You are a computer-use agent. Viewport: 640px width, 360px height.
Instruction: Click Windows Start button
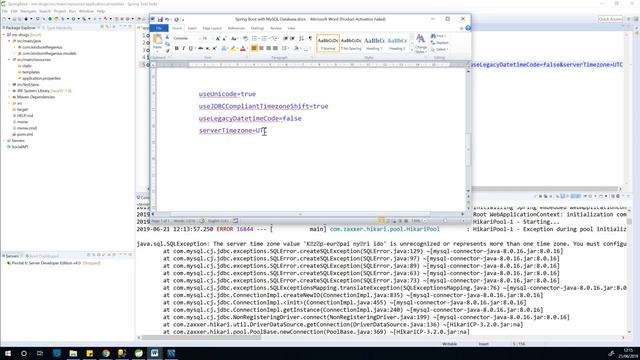[8, 353]
